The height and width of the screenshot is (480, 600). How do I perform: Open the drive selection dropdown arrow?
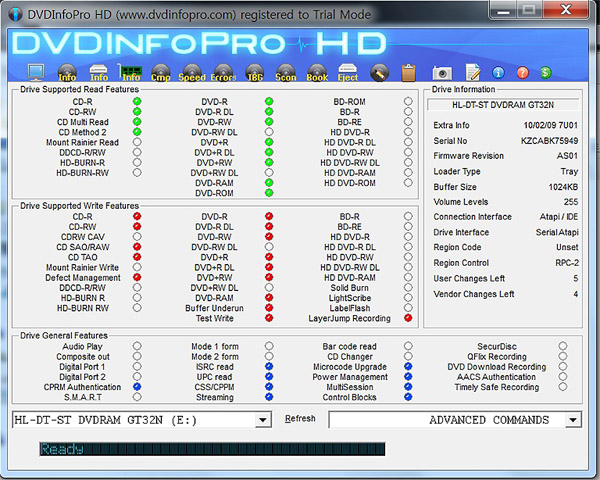click(262, 420)
